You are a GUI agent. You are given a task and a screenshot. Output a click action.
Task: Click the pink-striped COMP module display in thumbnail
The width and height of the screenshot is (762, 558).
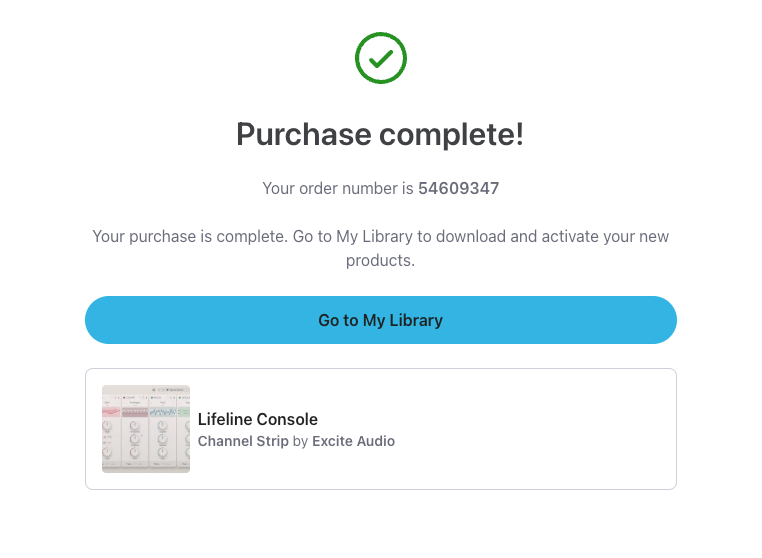click(x=135, y=412)
